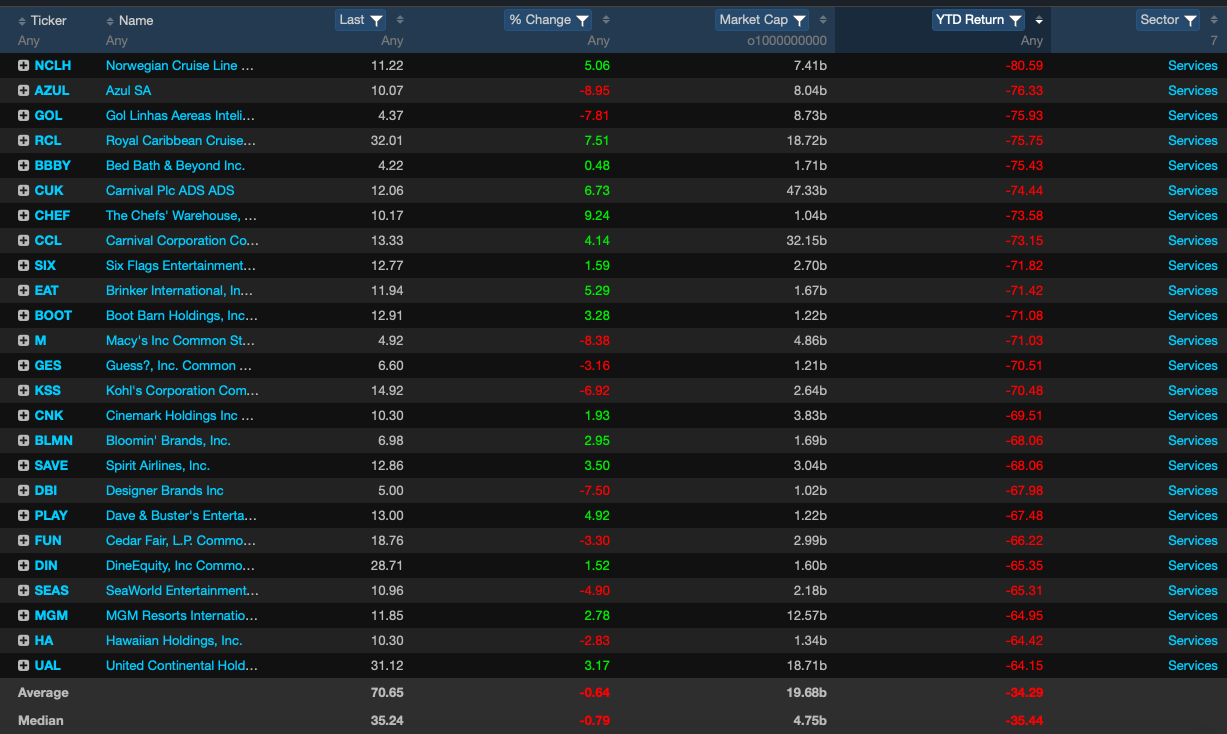Expand the NCLH row plus icon

pyautogui.click(x=23, y=65)
